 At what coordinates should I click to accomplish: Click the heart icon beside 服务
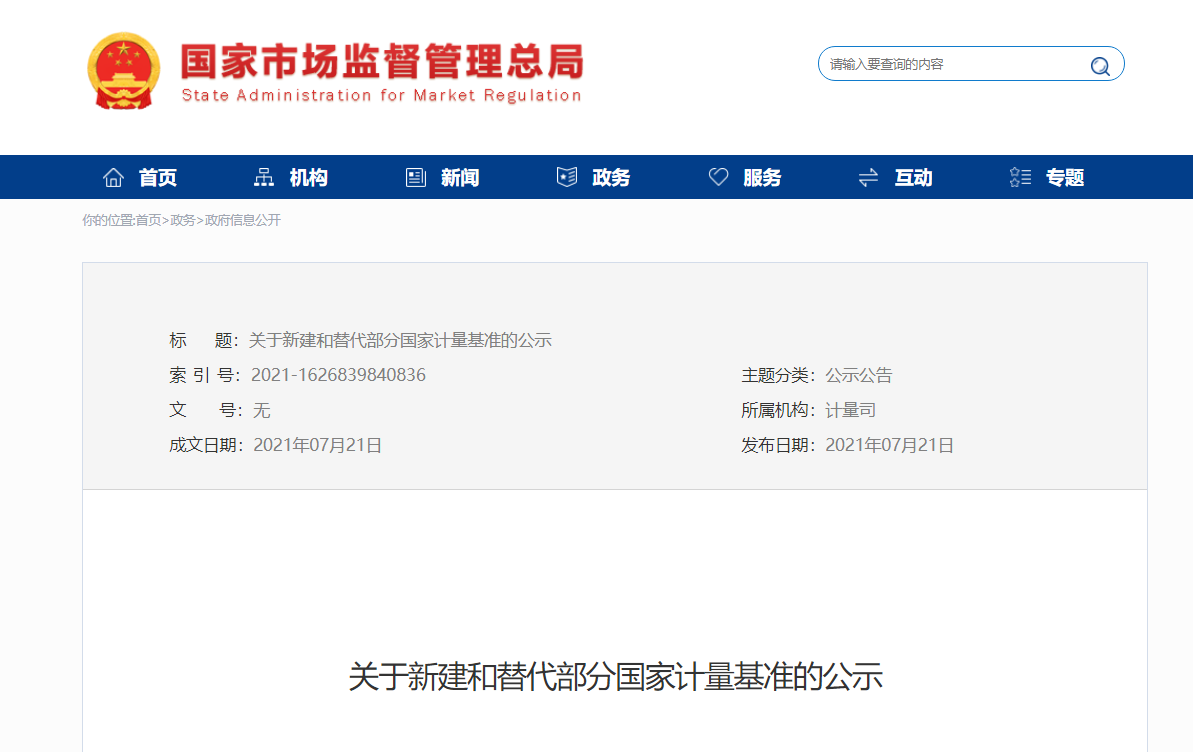[x=718, y=178]
